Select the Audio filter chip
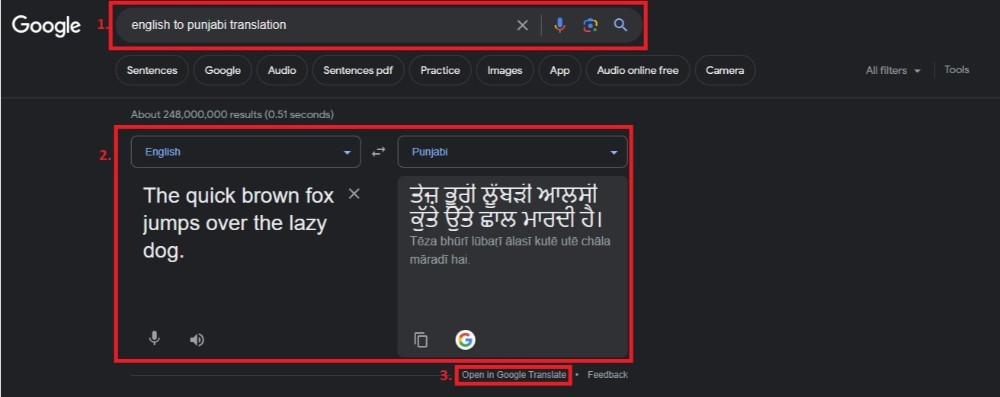 click(x=282, y=70)
